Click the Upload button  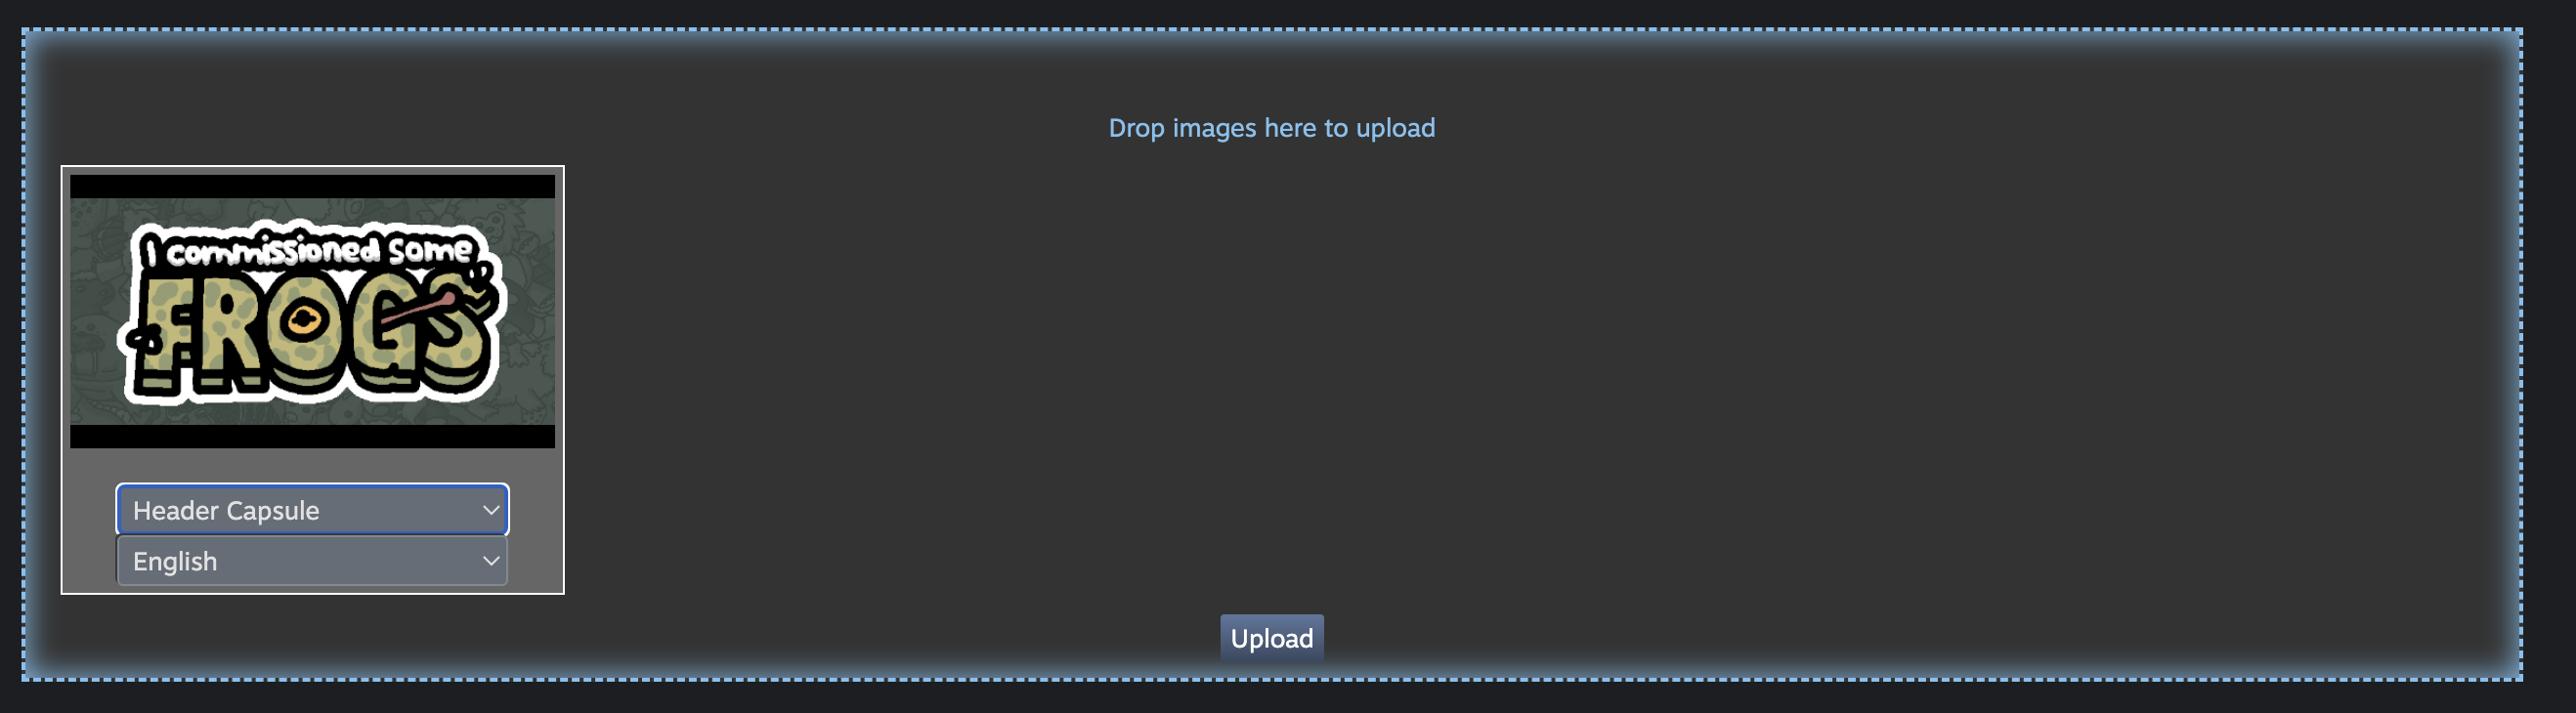1271,638
